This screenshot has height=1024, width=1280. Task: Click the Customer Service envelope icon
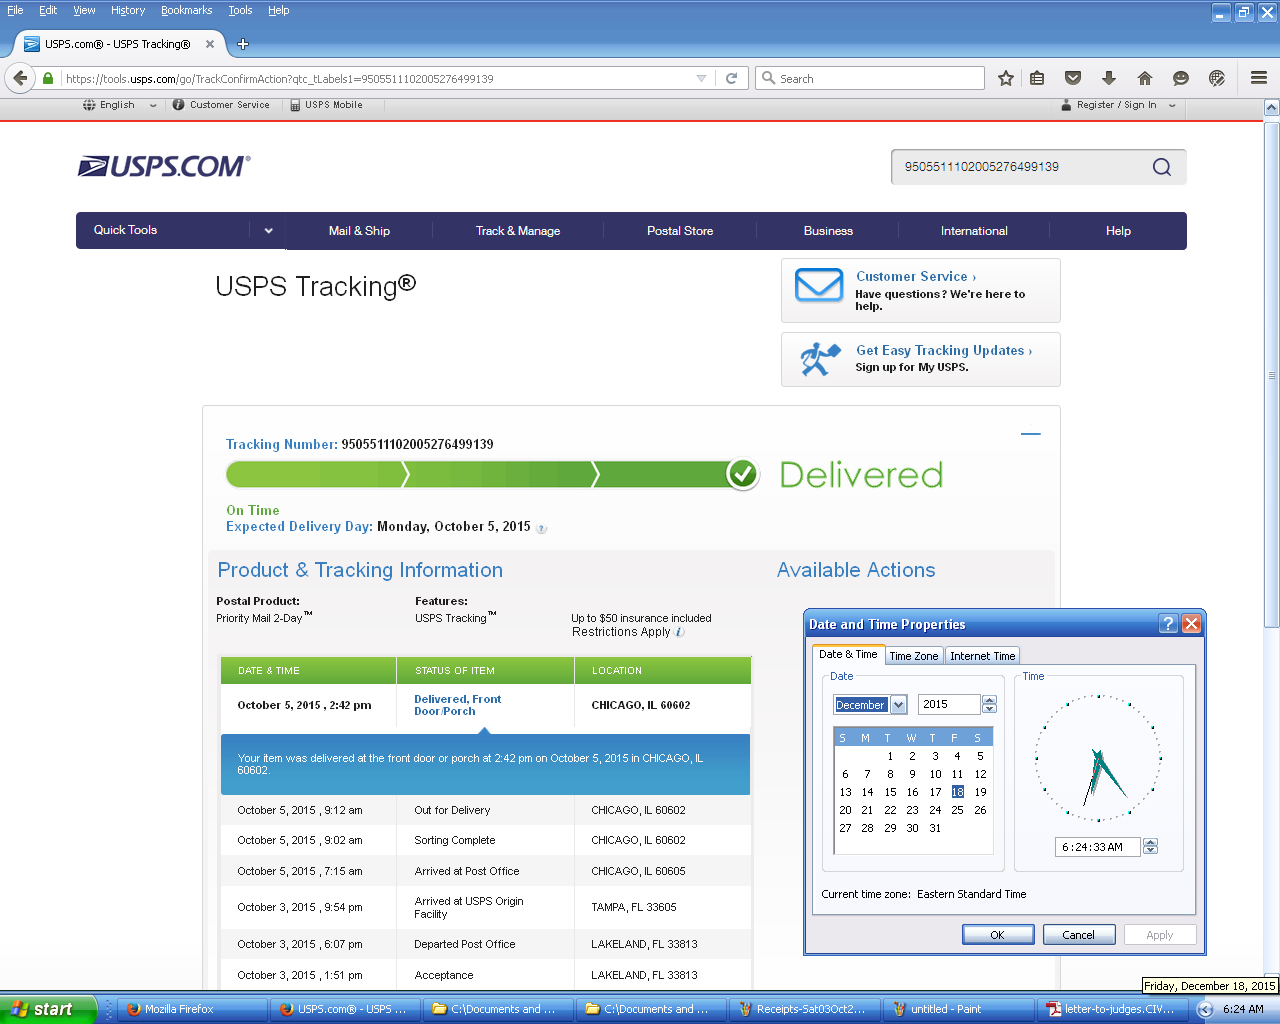[x=819, y=286]
